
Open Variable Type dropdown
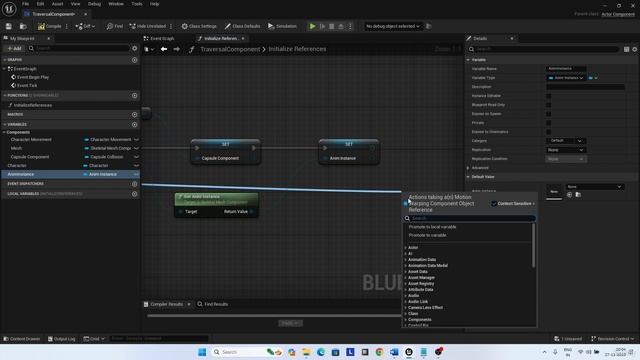[x=566, y=78]
